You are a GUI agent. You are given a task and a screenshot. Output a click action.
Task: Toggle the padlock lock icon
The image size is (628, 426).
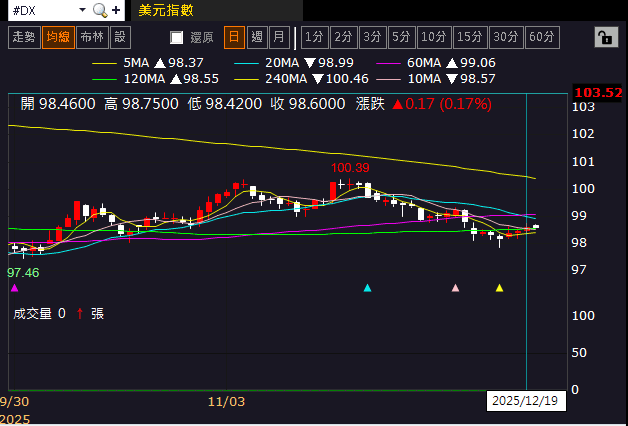tap(606, 37)
